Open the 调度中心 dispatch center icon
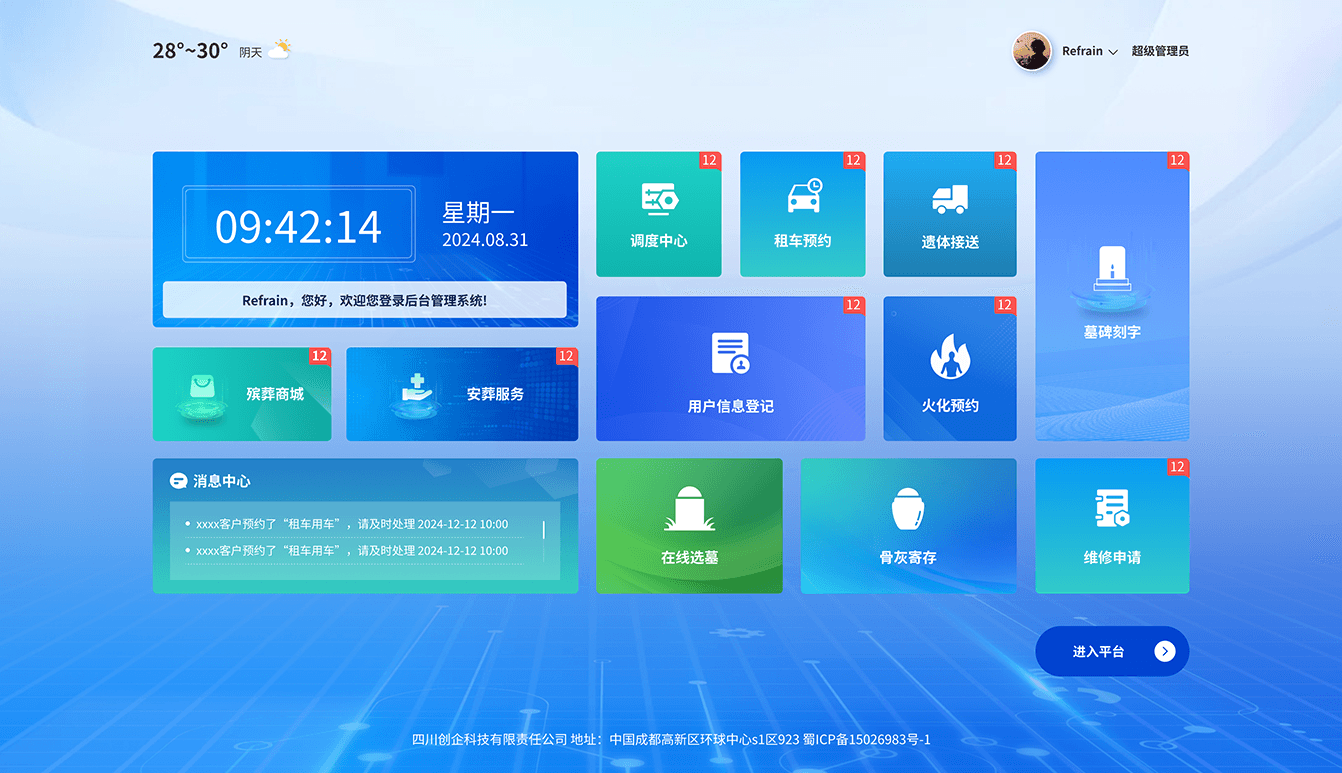This screenshot has height=773, width=1342. click(659, 199)
